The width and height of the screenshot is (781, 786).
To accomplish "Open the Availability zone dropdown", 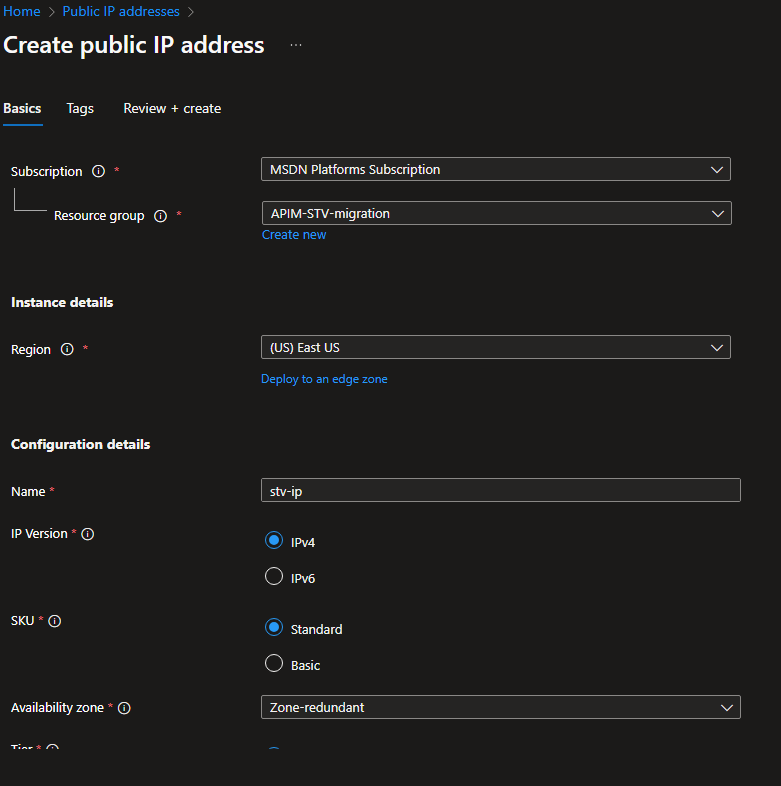I will point(501,707).
